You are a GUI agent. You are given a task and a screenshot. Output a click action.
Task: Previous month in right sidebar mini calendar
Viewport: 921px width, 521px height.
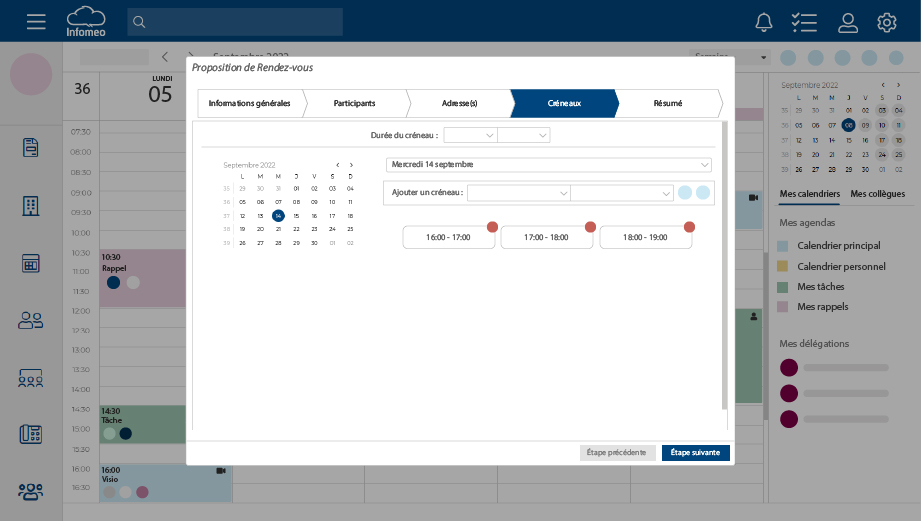point(883,85)
